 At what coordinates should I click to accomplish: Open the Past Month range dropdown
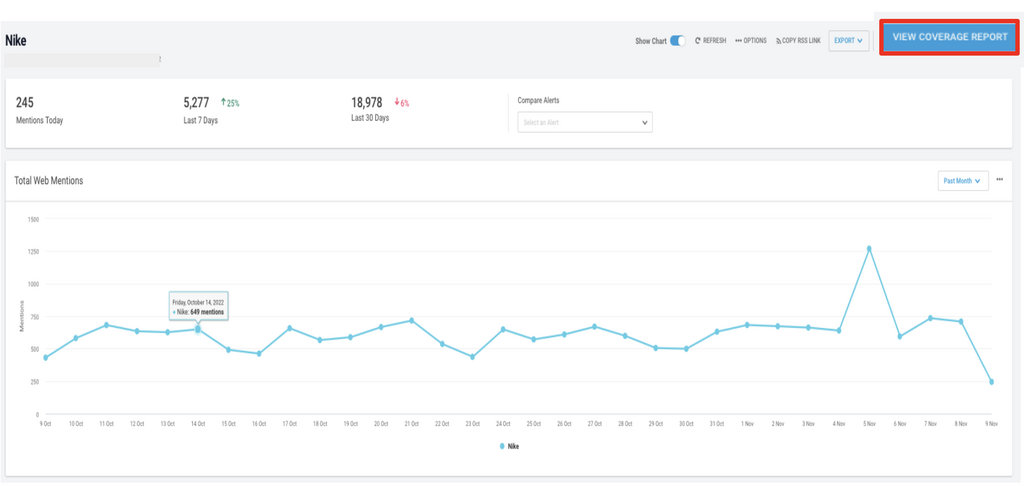pos(961,181)
